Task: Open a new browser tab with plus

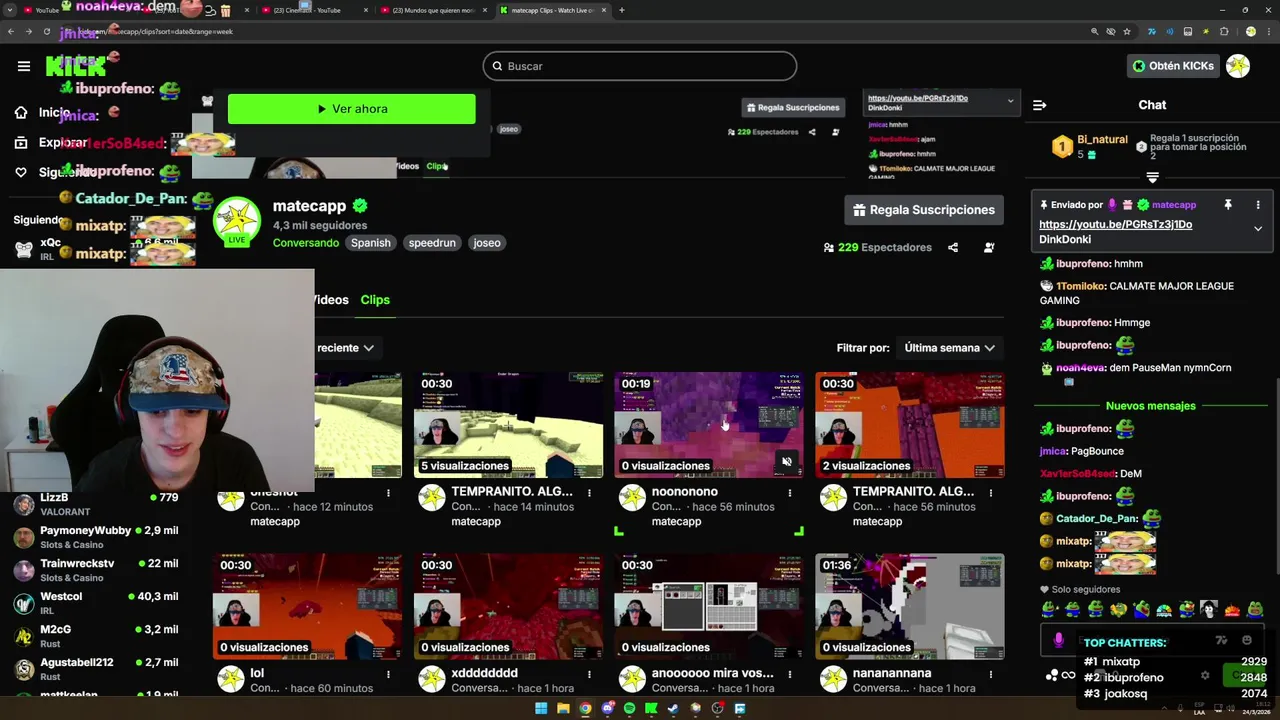Action: pos(621,10)
